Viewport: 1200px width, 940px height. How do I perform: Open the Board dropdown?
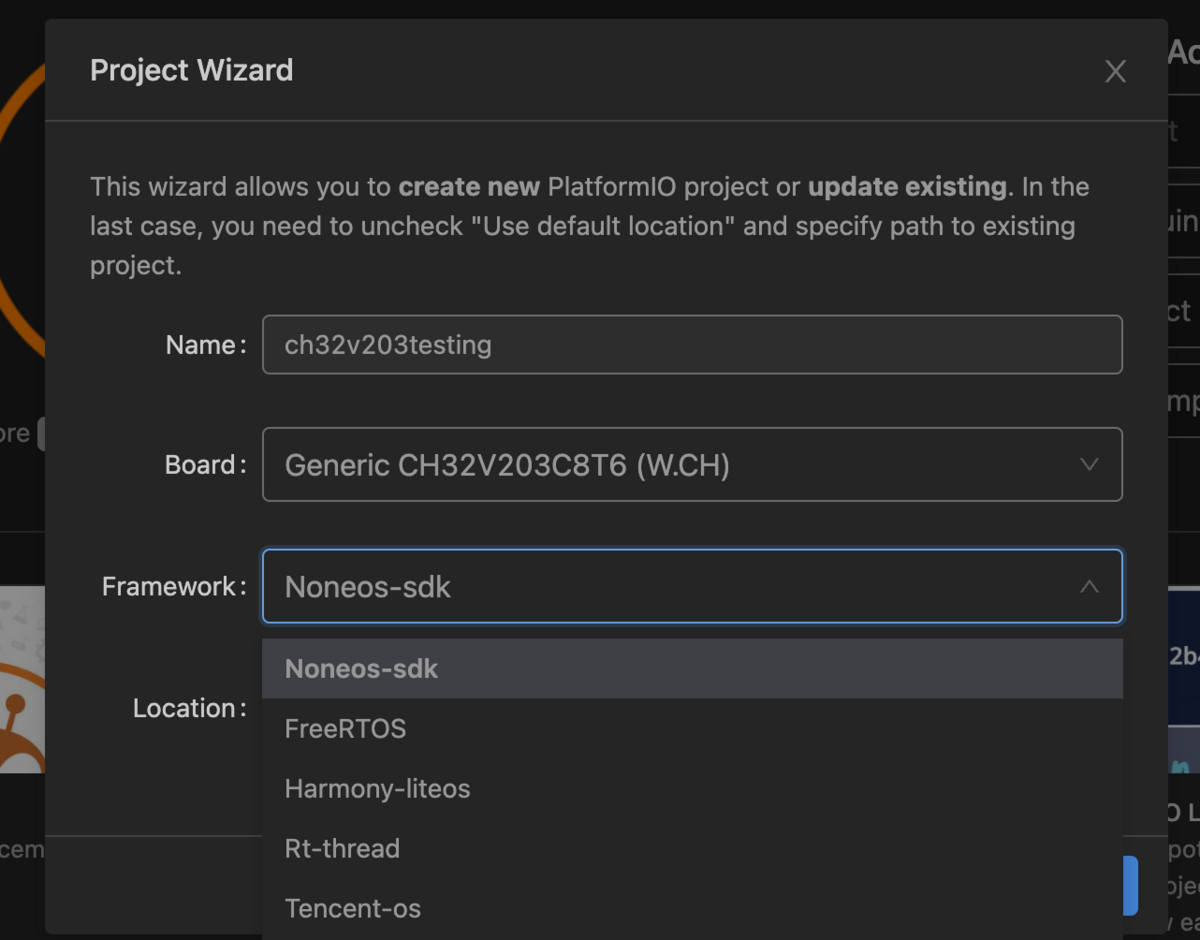(x=692, y=465)
